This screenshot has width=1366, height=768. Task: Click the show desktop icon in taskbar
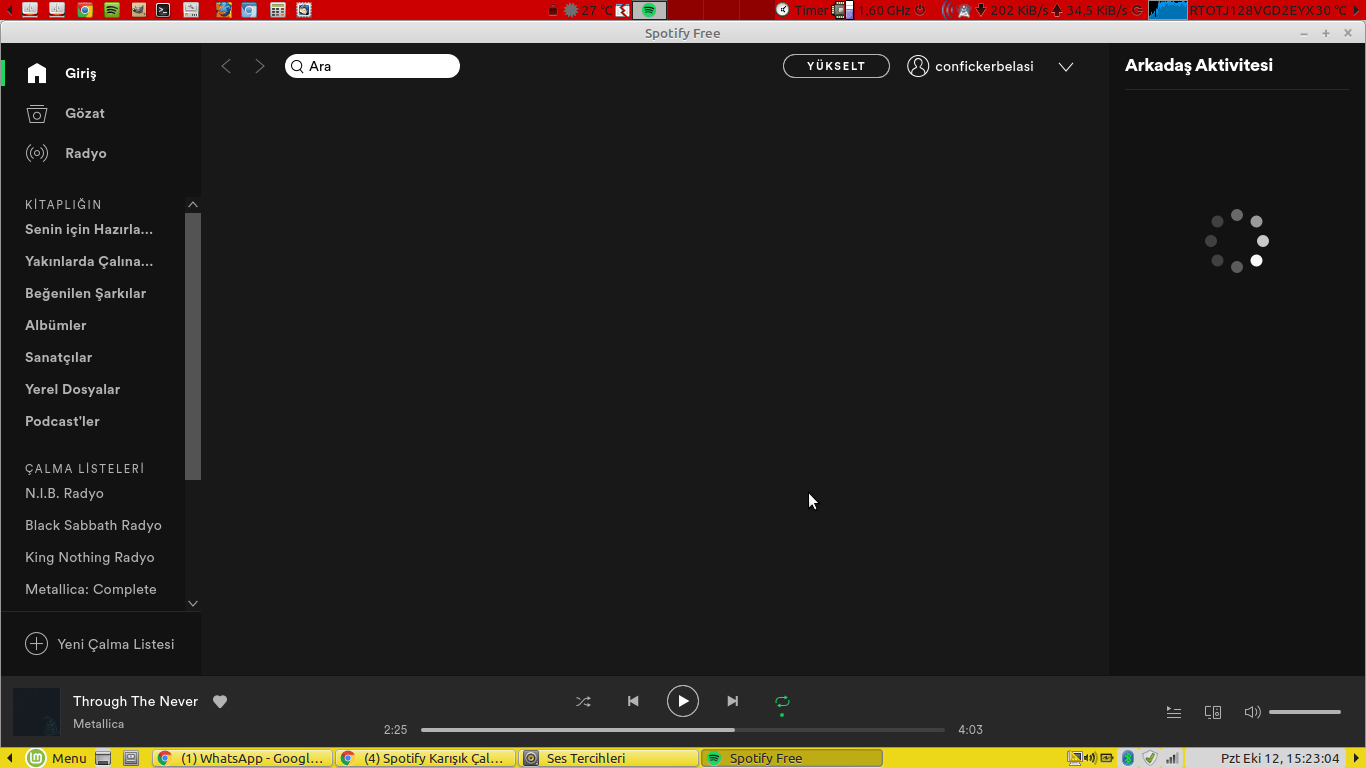click(x=103, y=758)
